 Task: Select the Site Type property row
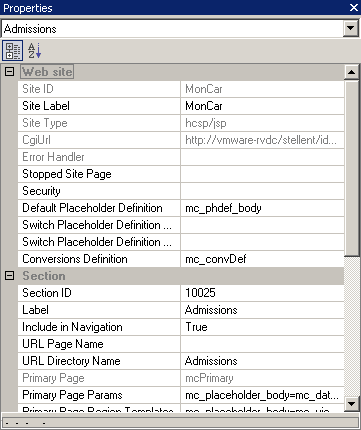(x=181, y=123)
